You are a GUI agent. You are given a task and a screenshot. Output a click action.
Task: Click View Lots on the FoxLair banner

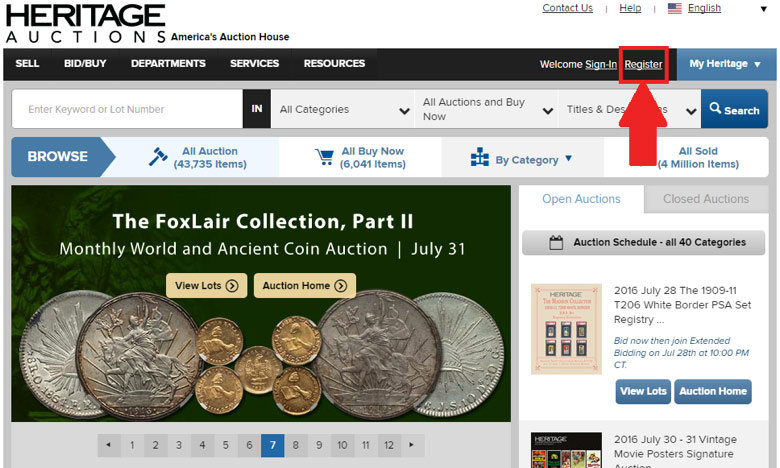(x=206, y=285)
